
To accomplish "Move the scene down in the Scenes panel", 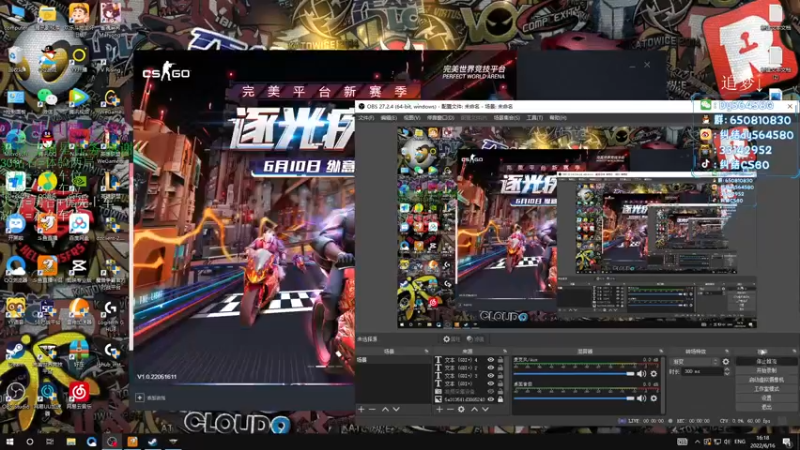I will click(396, 409).
